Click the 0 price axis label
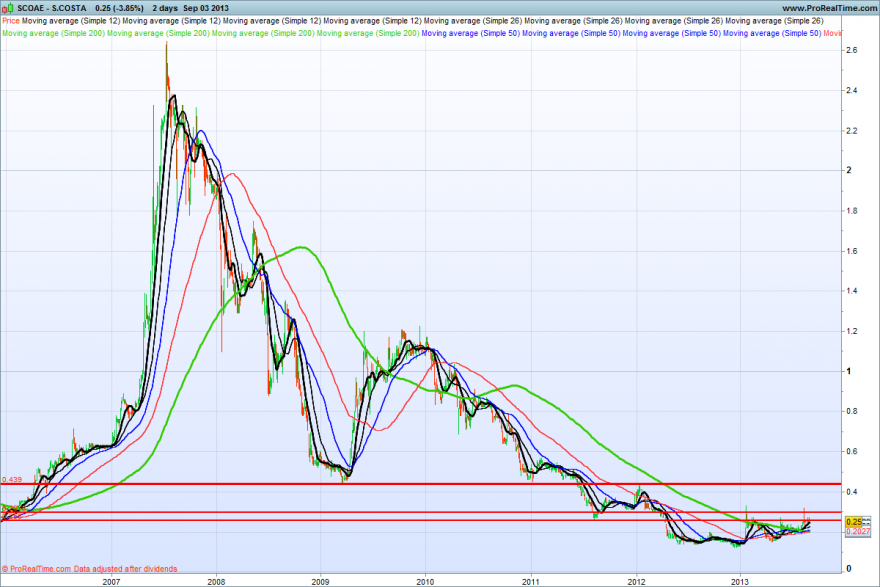 [849, 568]
